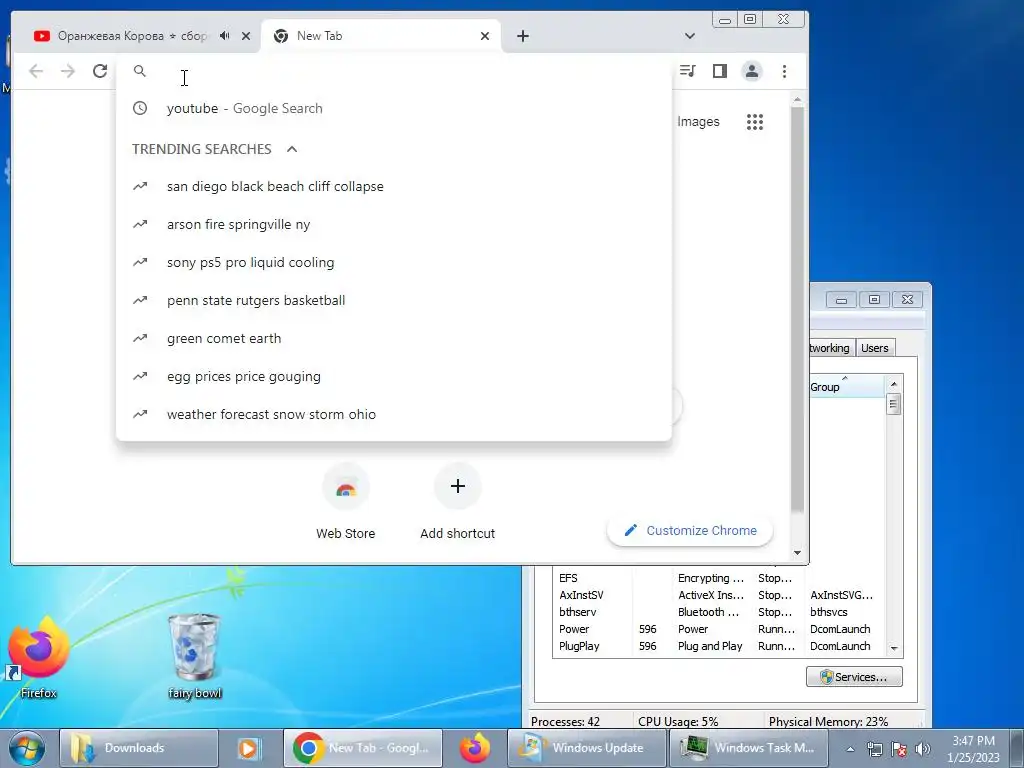The image size is (1024, 768).
Task: Switch to Chrome New Tab taskbar button
Action: [363, 748]
